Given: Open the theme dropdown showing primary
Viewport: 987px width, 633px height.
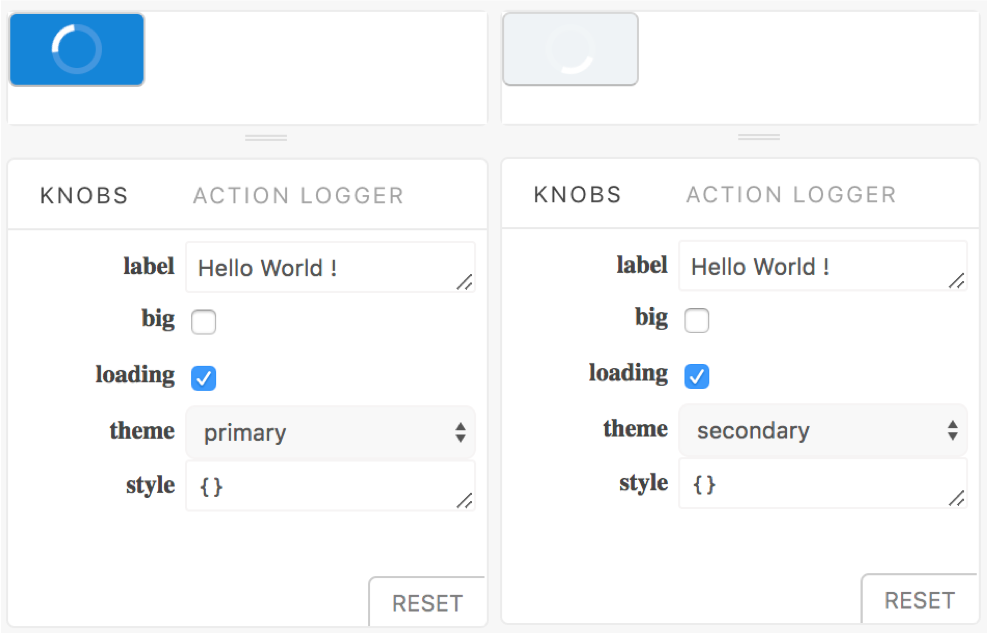Looking at the screenshot, I should [x=330, y=432].
